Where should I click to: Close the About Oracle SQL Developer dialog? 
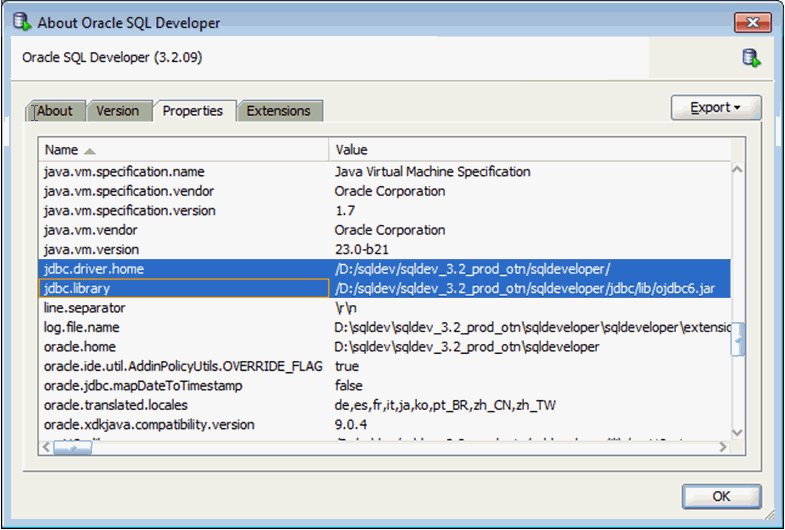point(752,23)
